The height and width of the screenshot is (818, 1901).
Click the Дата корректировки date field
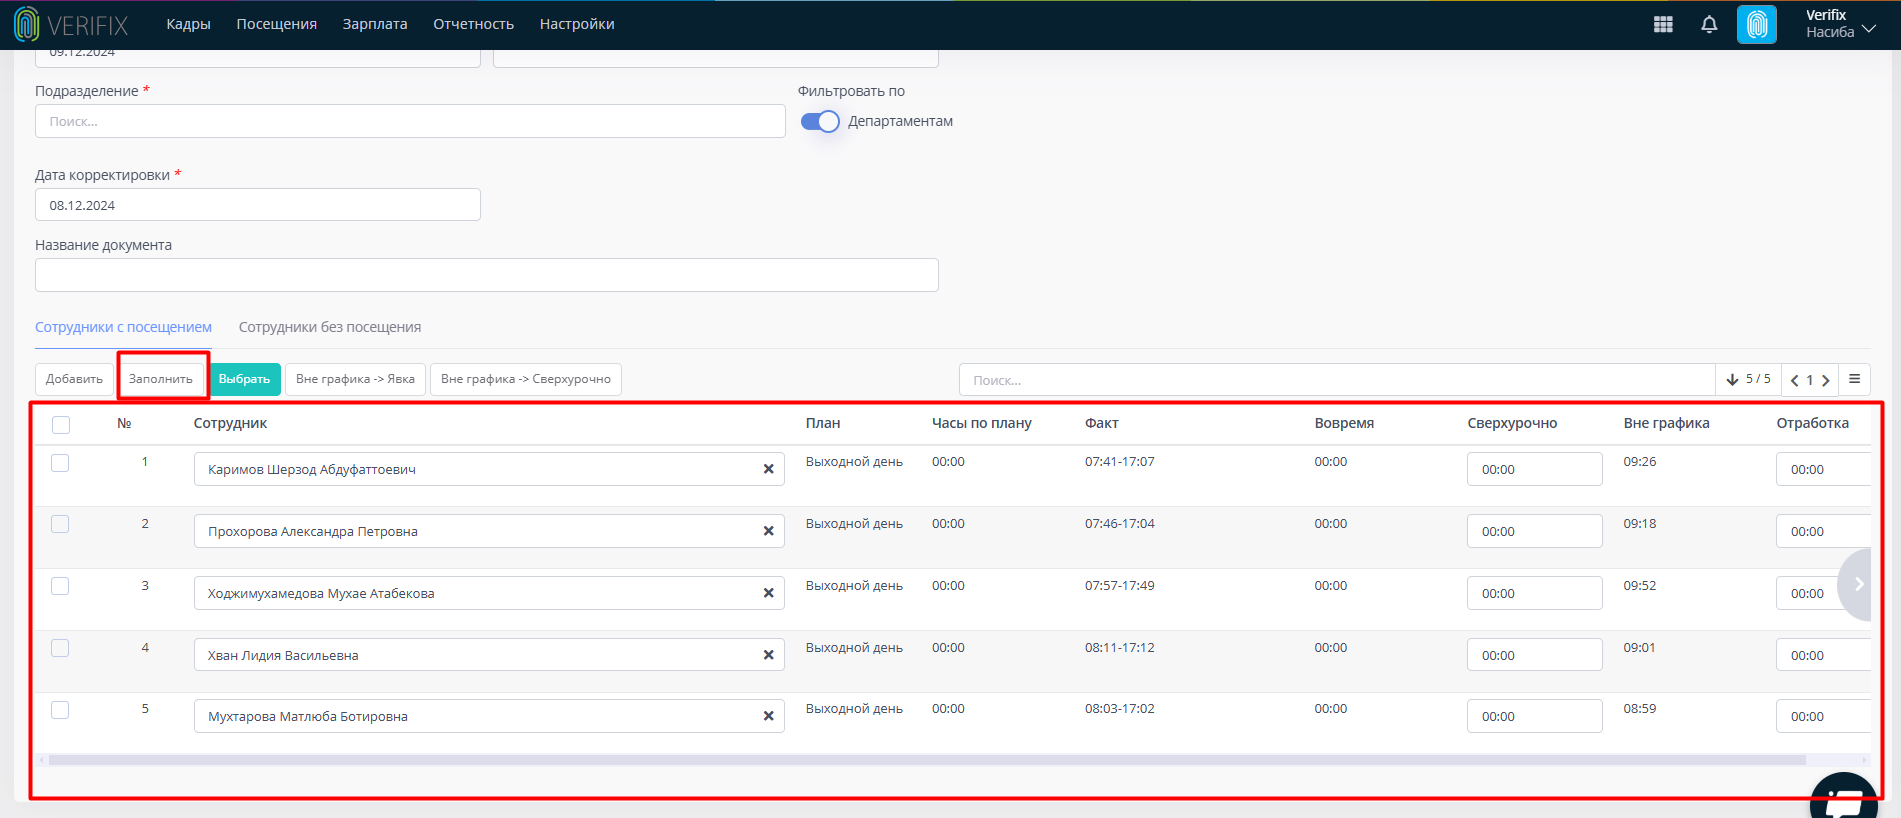[258, 205]
